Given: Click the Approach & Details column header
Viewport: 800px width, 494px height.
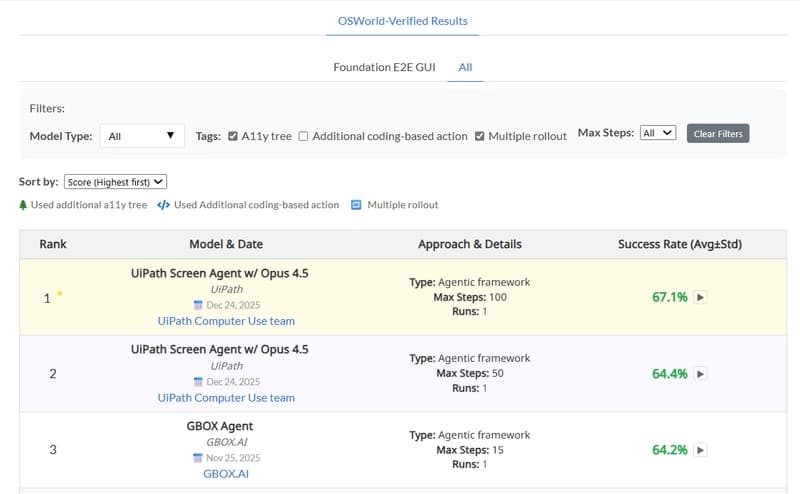Looking at the screenshot, I should [470, 244].
